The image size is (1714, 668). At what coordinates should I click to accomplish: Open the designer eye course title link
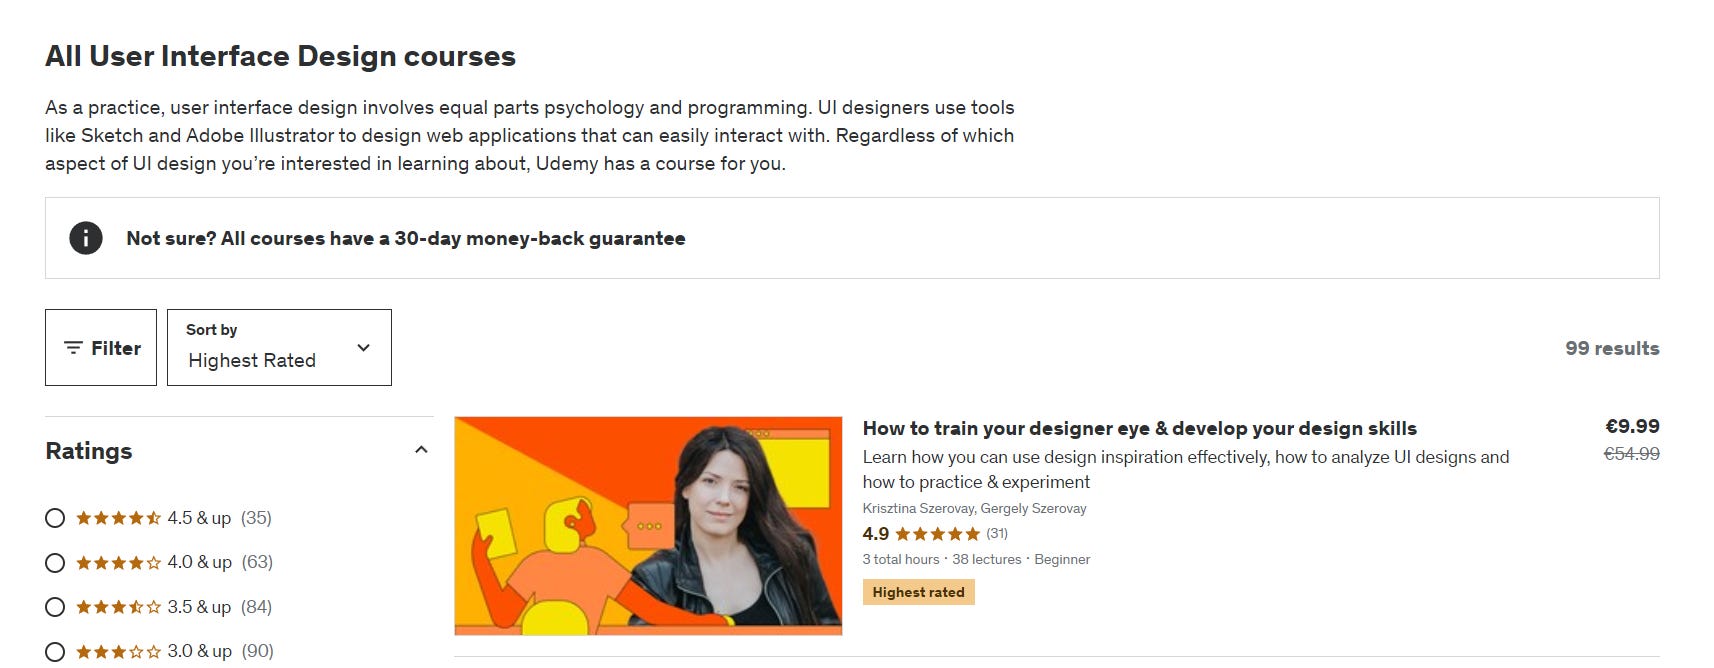1139,428
